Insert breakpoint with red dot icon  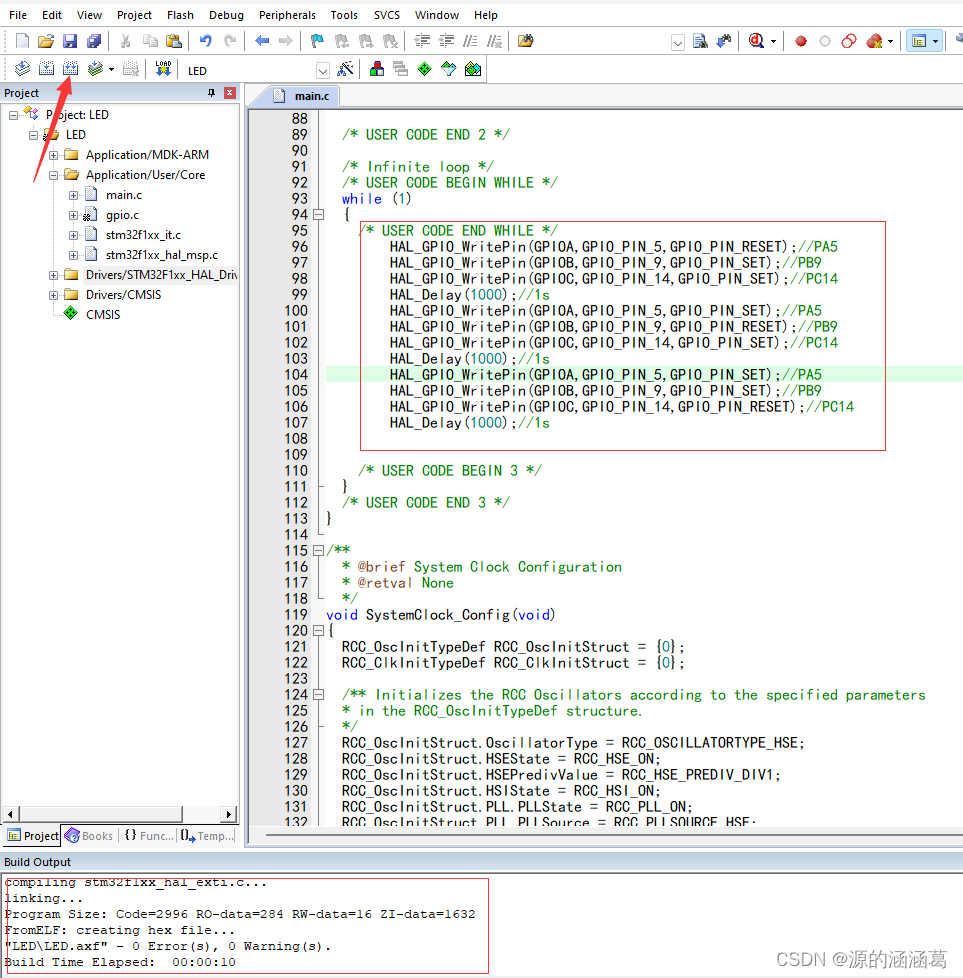(x=801, y=41)
